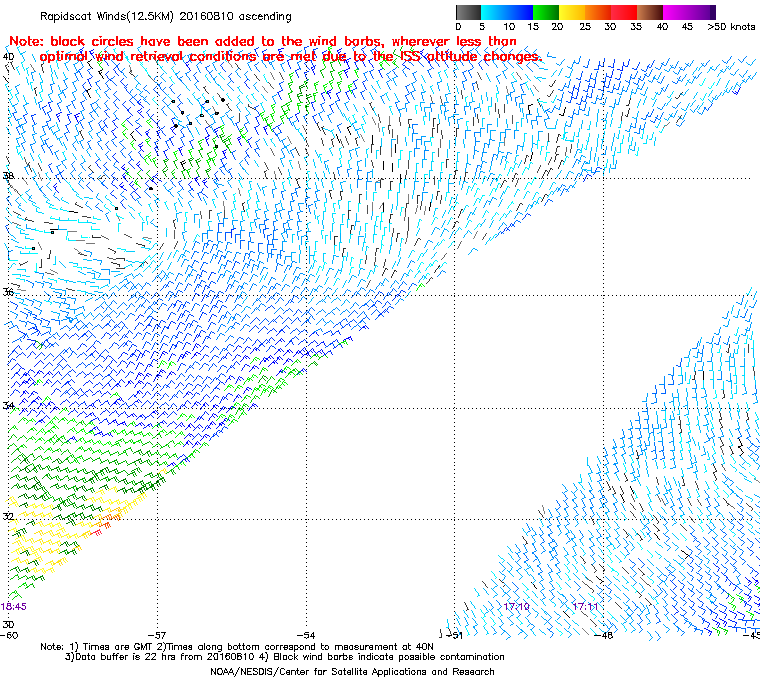The image size is (760, 688).
Task: Click the '>50 knots' legend label
Action: click(731, 27)
